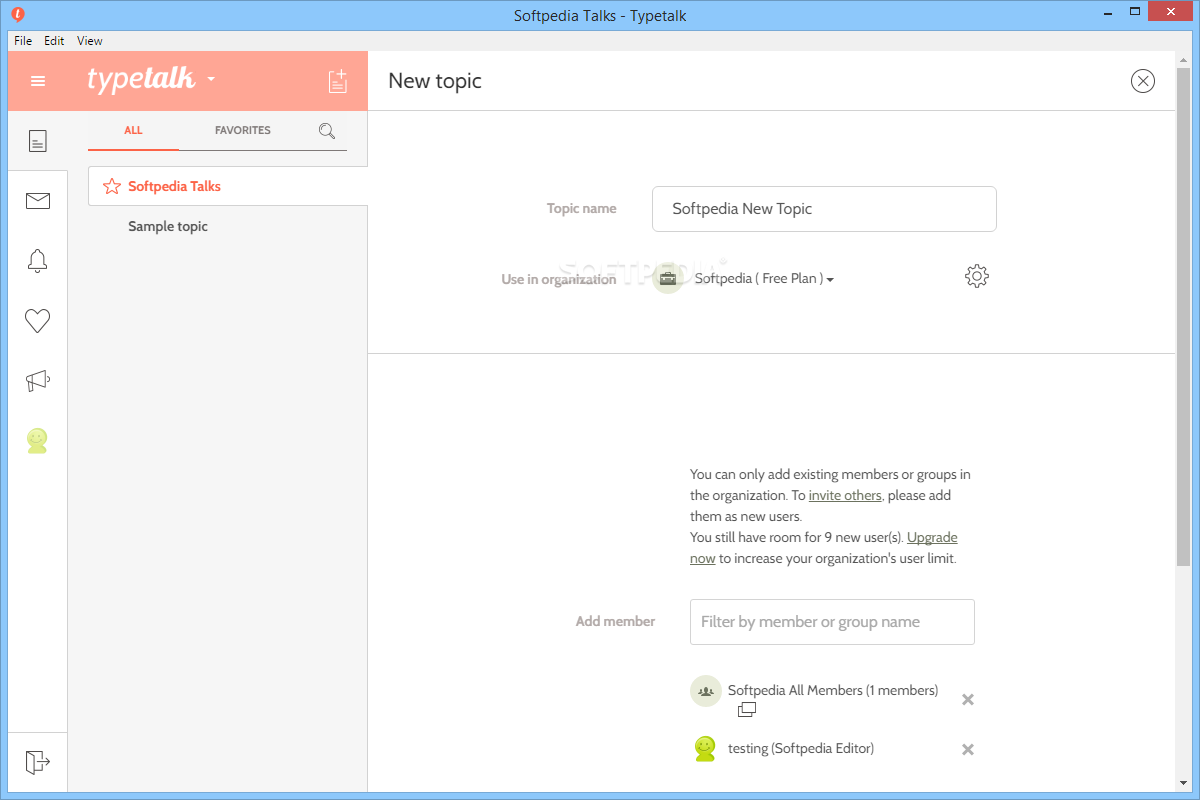
Task: Toggle the favorite star on Softpedia Talks
Action: tap(112, 186)
